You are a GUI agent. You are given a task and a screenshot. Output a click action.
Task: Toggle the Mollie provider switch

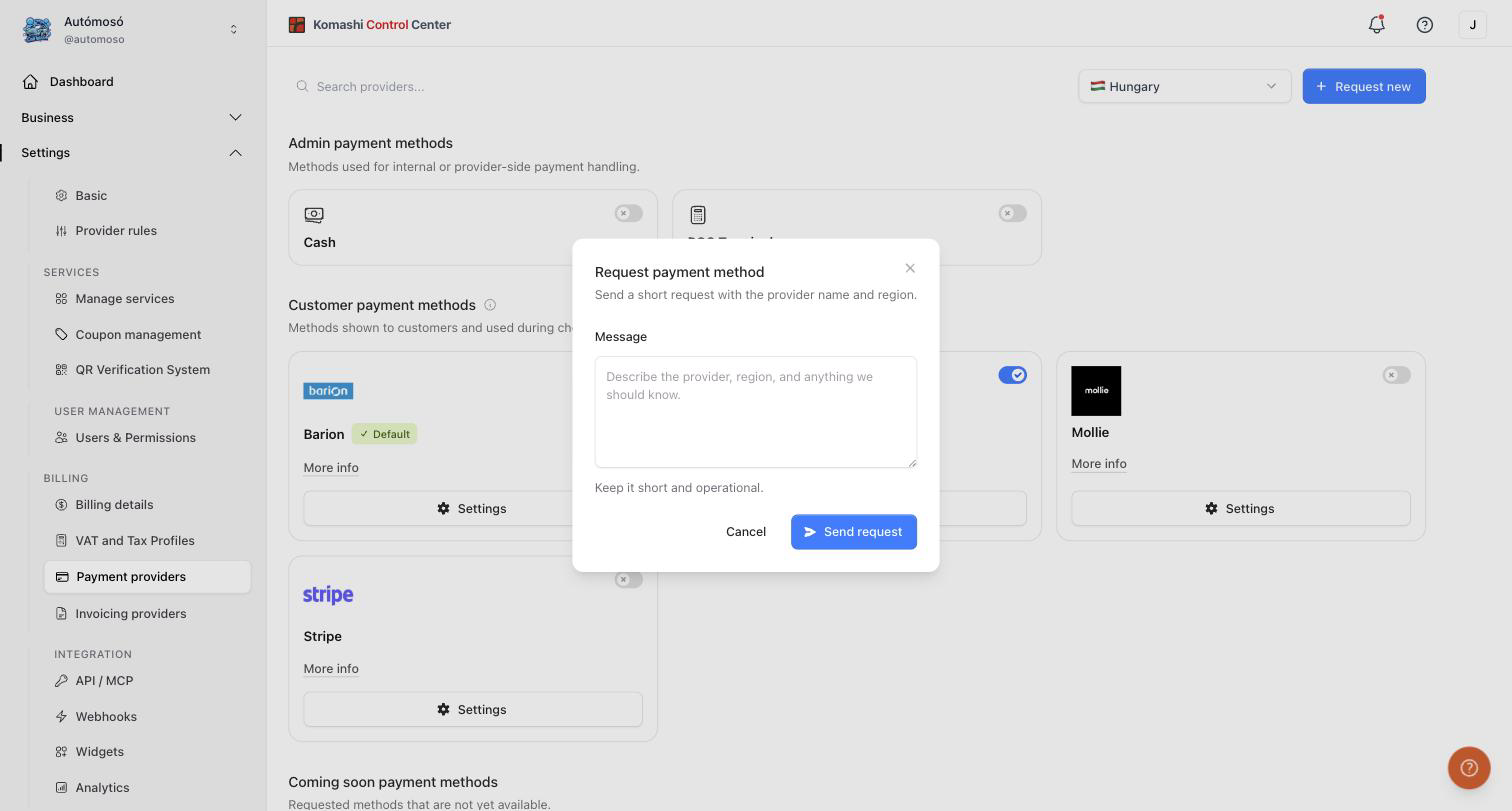point(1397,375)
